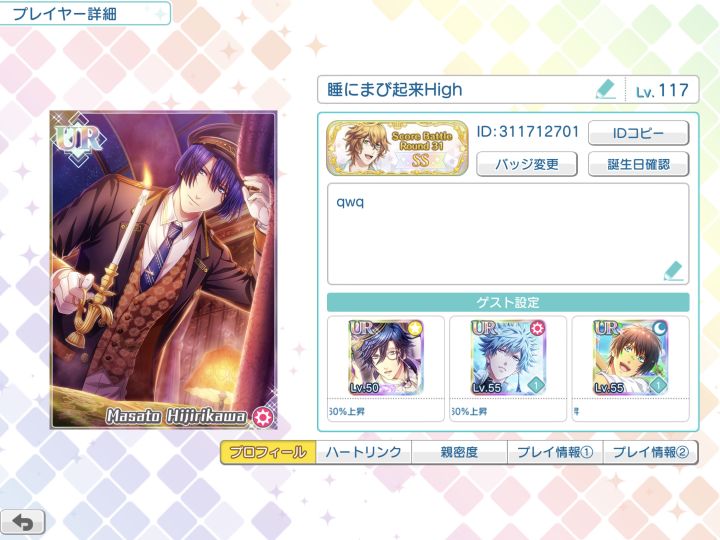Edit player name with pencil icon
Viewport: 720px width, 540px height.
coord(606,90)
